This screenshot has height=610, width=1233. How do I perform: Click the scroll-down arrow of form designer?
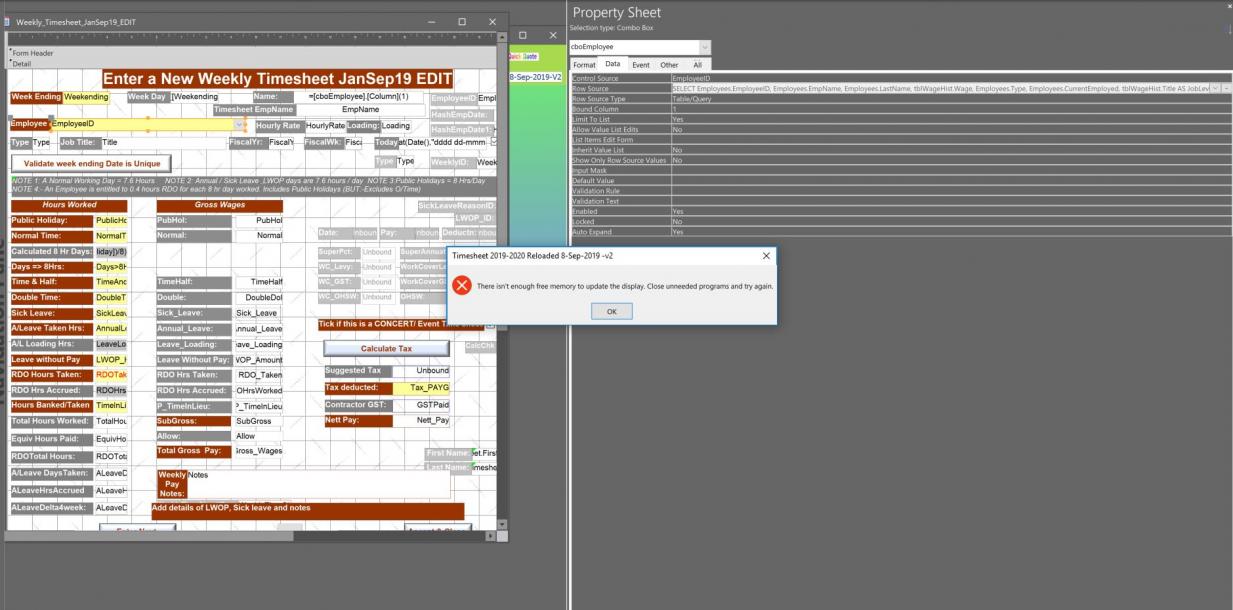(502, 525)
